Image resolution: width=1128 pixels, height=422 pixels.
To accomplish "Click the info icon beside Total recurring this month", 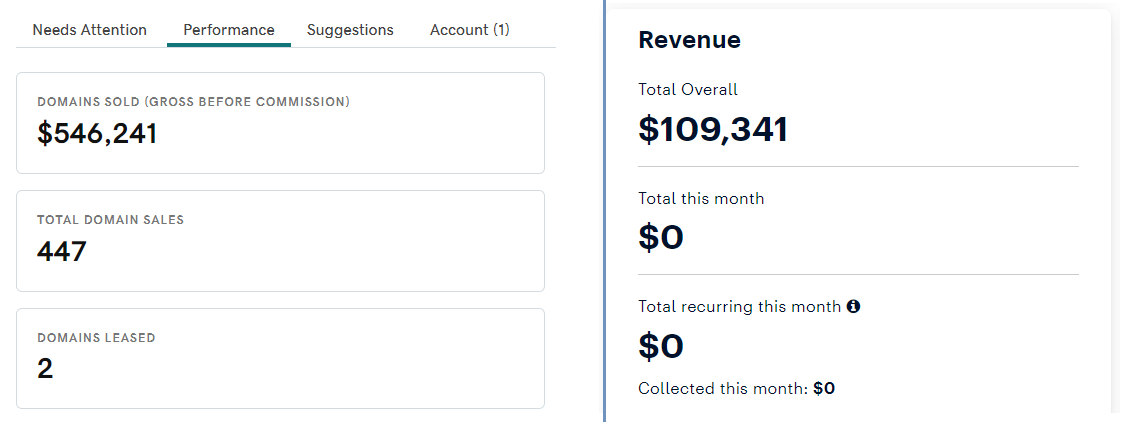I will point(853,306).
